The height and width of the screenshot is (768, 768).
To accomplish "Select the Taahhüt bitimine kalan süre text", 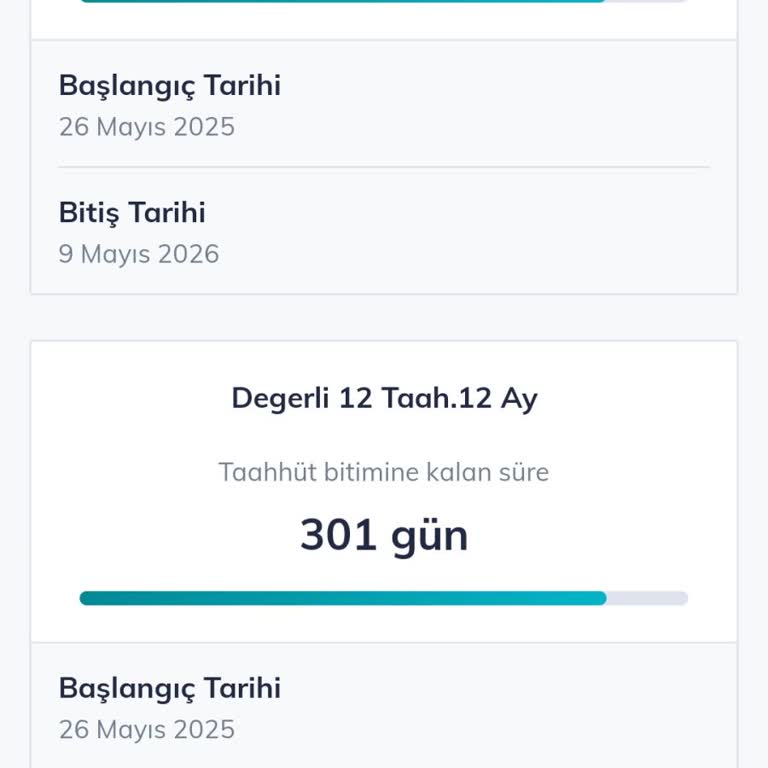I will coord(384,472).
